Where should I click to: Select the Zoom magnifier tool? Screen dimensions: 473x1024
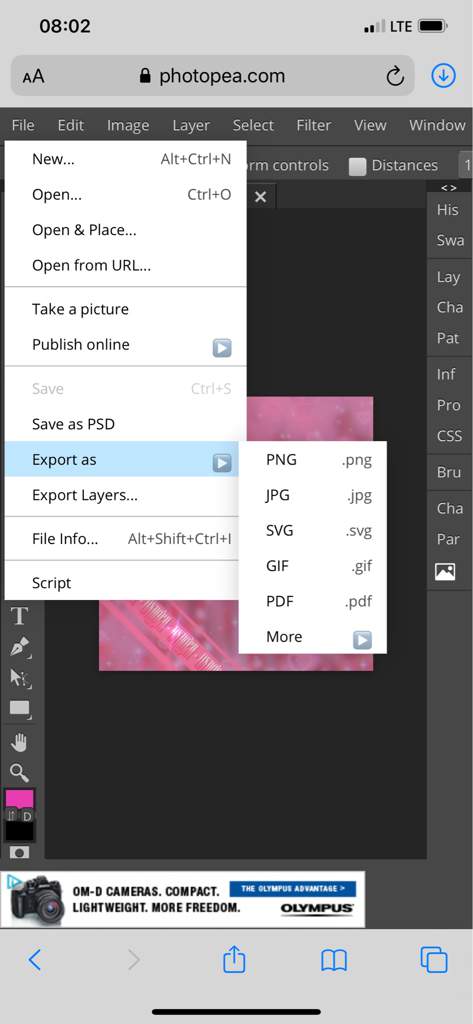click(x=20, y=773)
